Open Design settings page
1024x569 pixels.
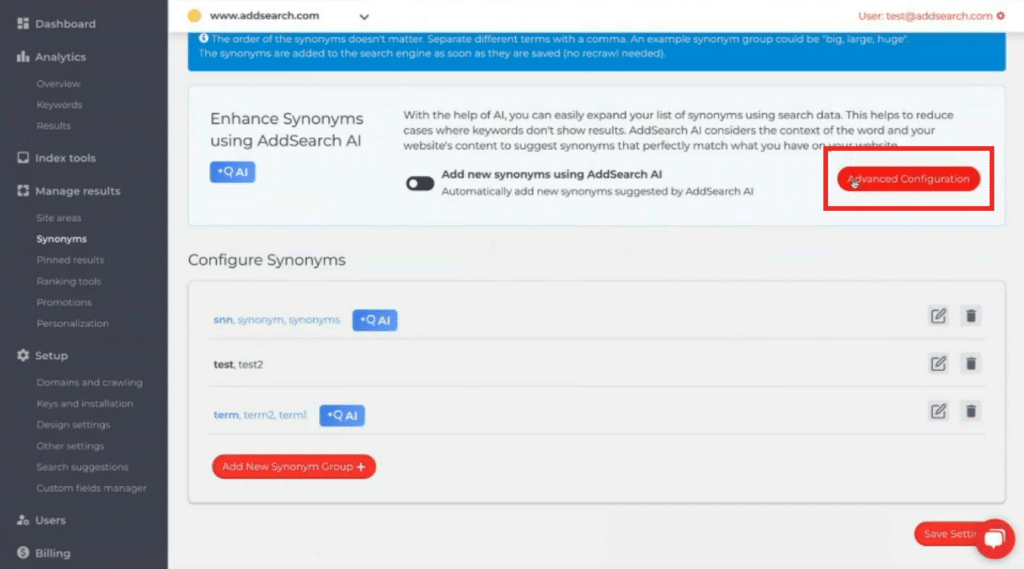tap(73, 425)
